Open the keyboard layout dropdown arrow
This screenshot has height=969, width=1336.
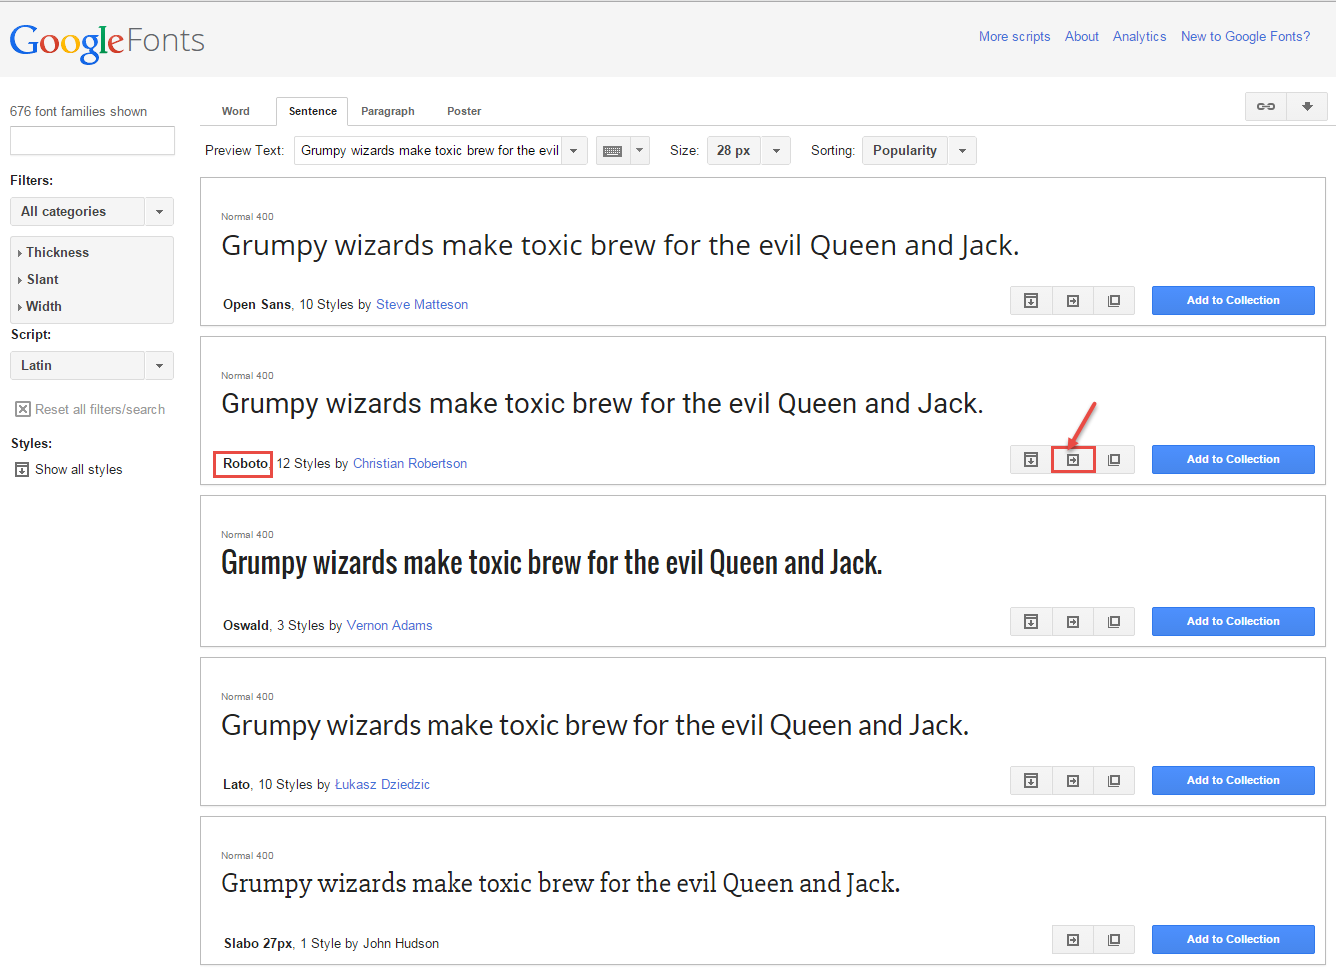[x=640, y=151]
